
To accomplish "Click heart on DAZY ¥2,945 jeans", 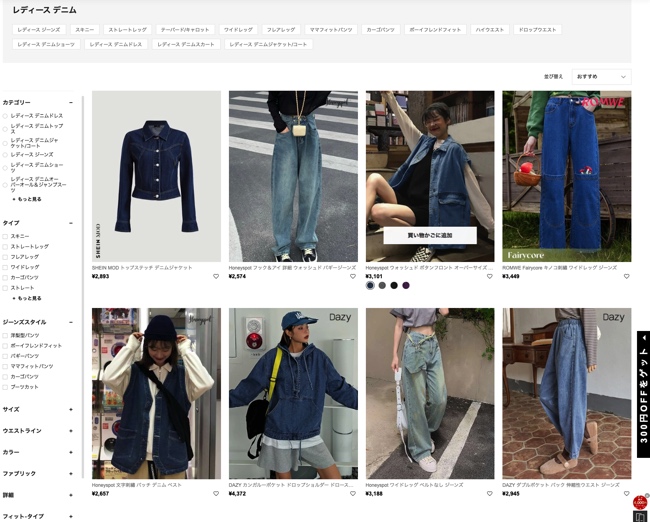I will click(627, 493).
